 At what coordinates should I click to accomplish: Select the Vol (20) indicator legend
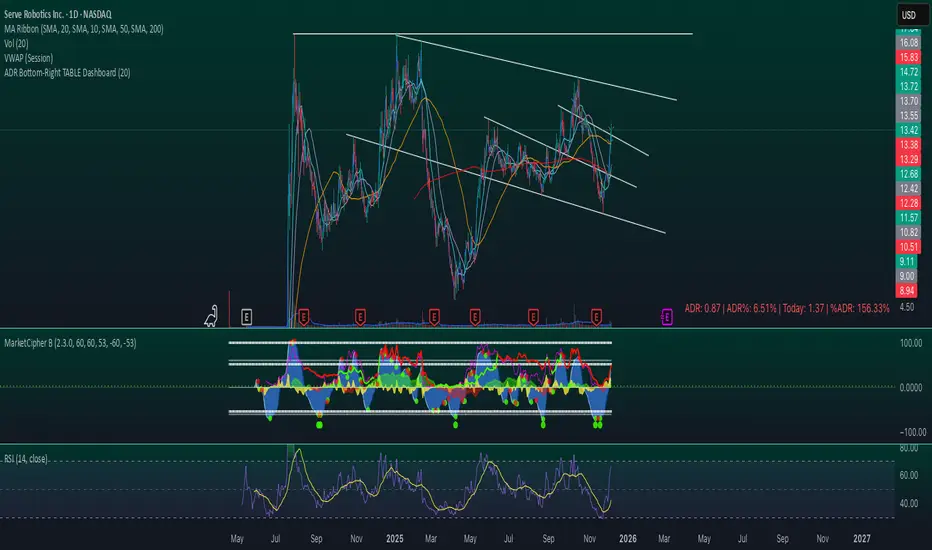click(16, 43)
